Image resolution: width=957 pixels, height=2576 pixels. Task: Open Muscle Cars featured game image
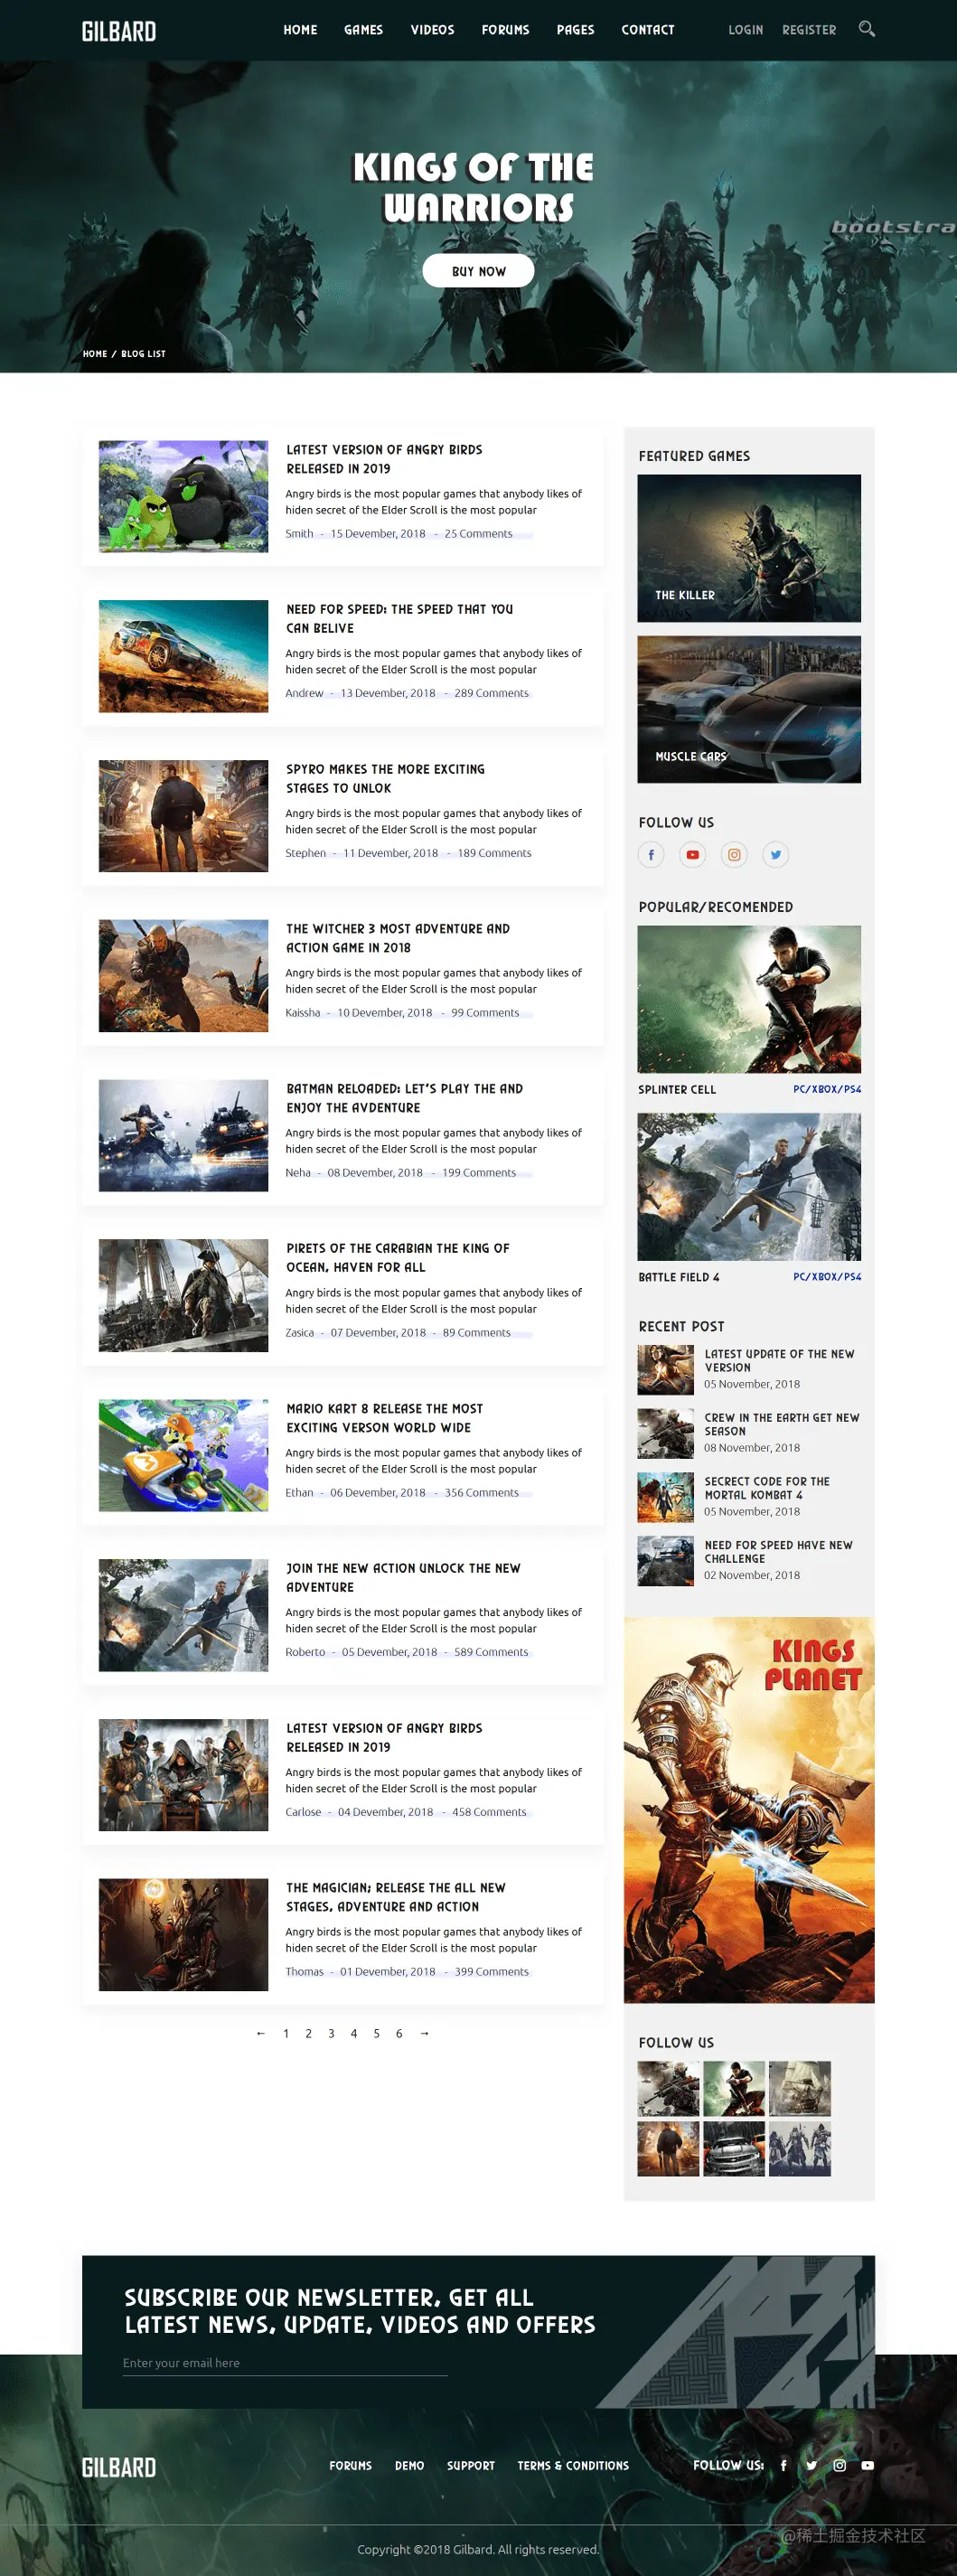[x=749, y=709]
